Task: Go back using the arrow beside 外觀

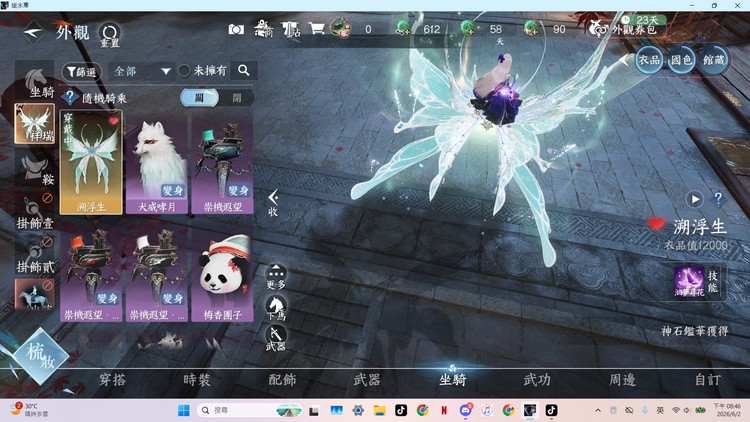Action: click(x=33, y=33)
